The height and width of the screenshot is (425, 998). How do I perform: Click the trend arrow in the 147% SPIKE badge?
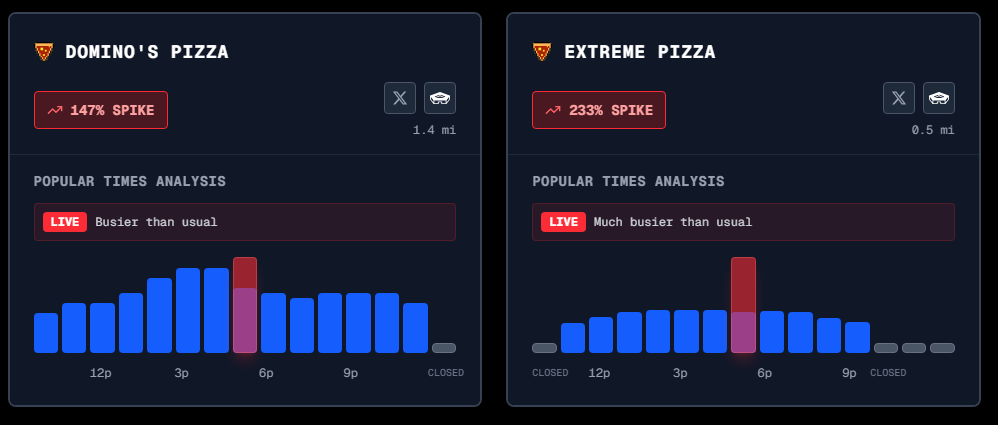click(x=55, y=110)
